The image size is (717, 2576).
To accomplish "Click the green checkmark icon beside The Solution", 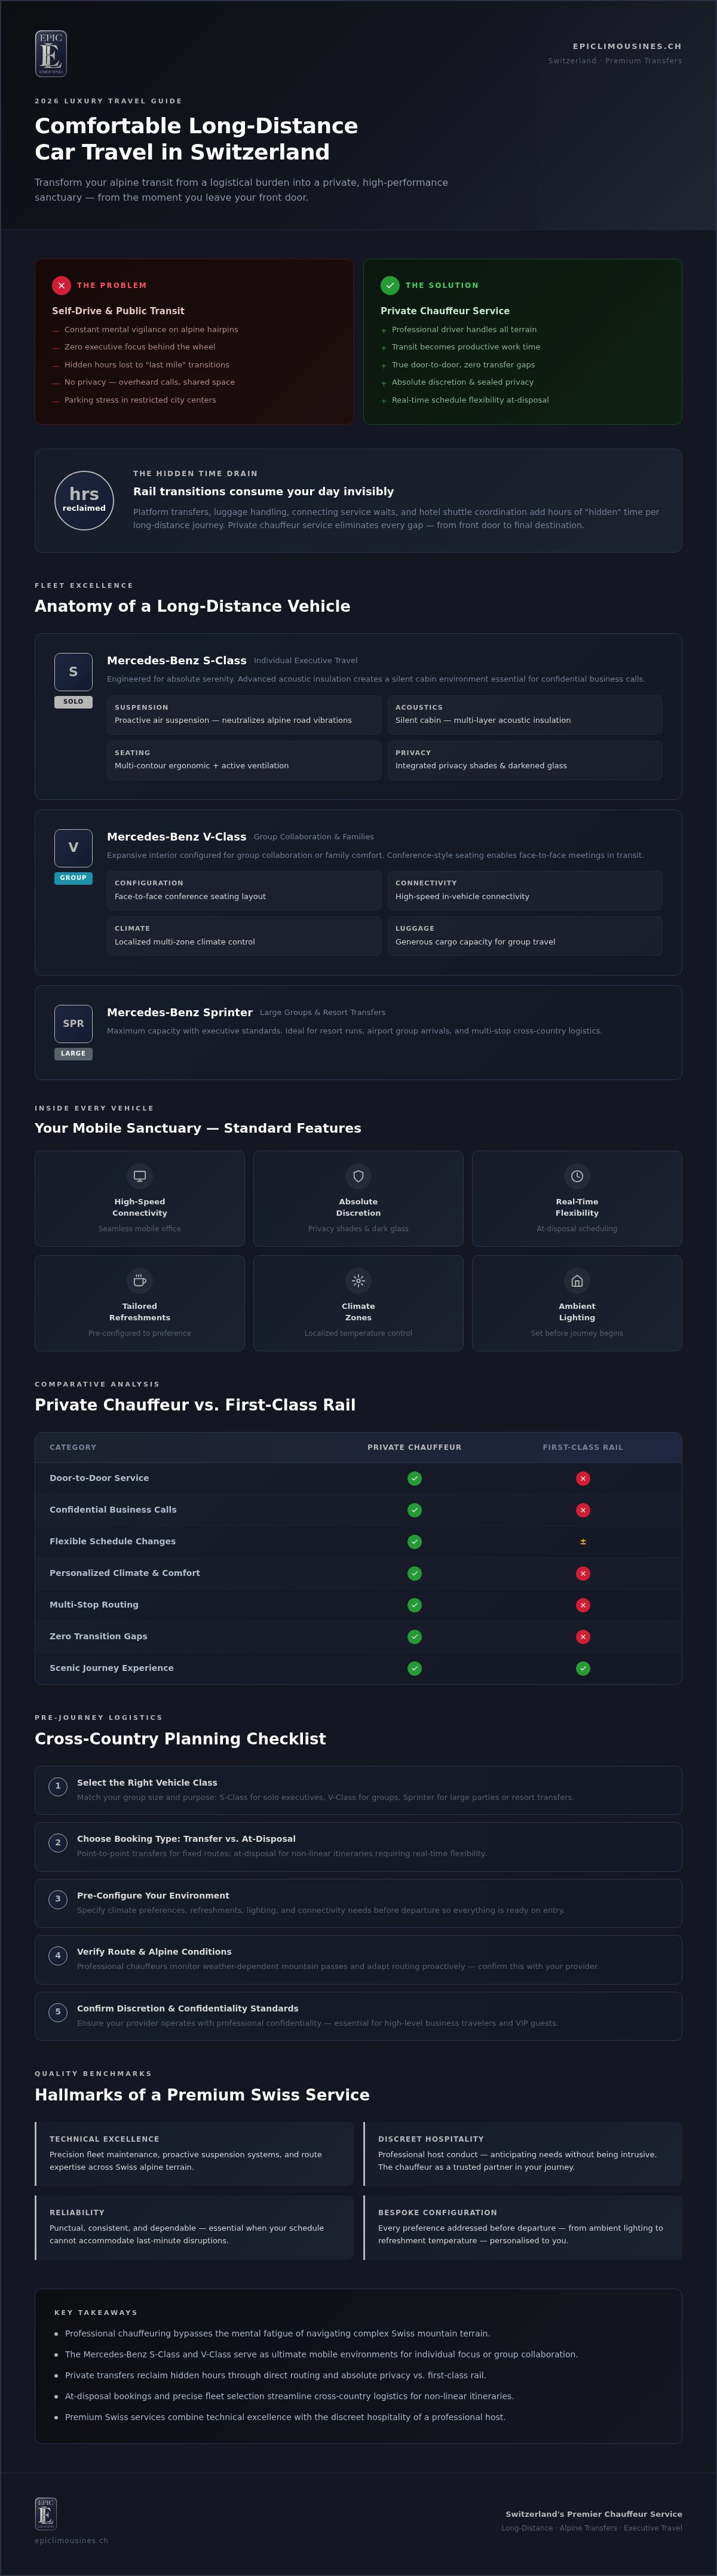I will tap(390, 285).
